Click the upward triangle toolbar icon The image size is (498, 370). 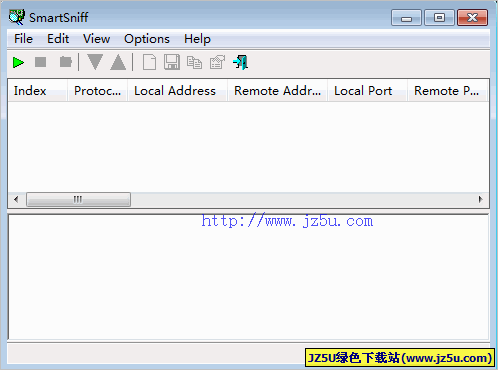tap(118, 62)
